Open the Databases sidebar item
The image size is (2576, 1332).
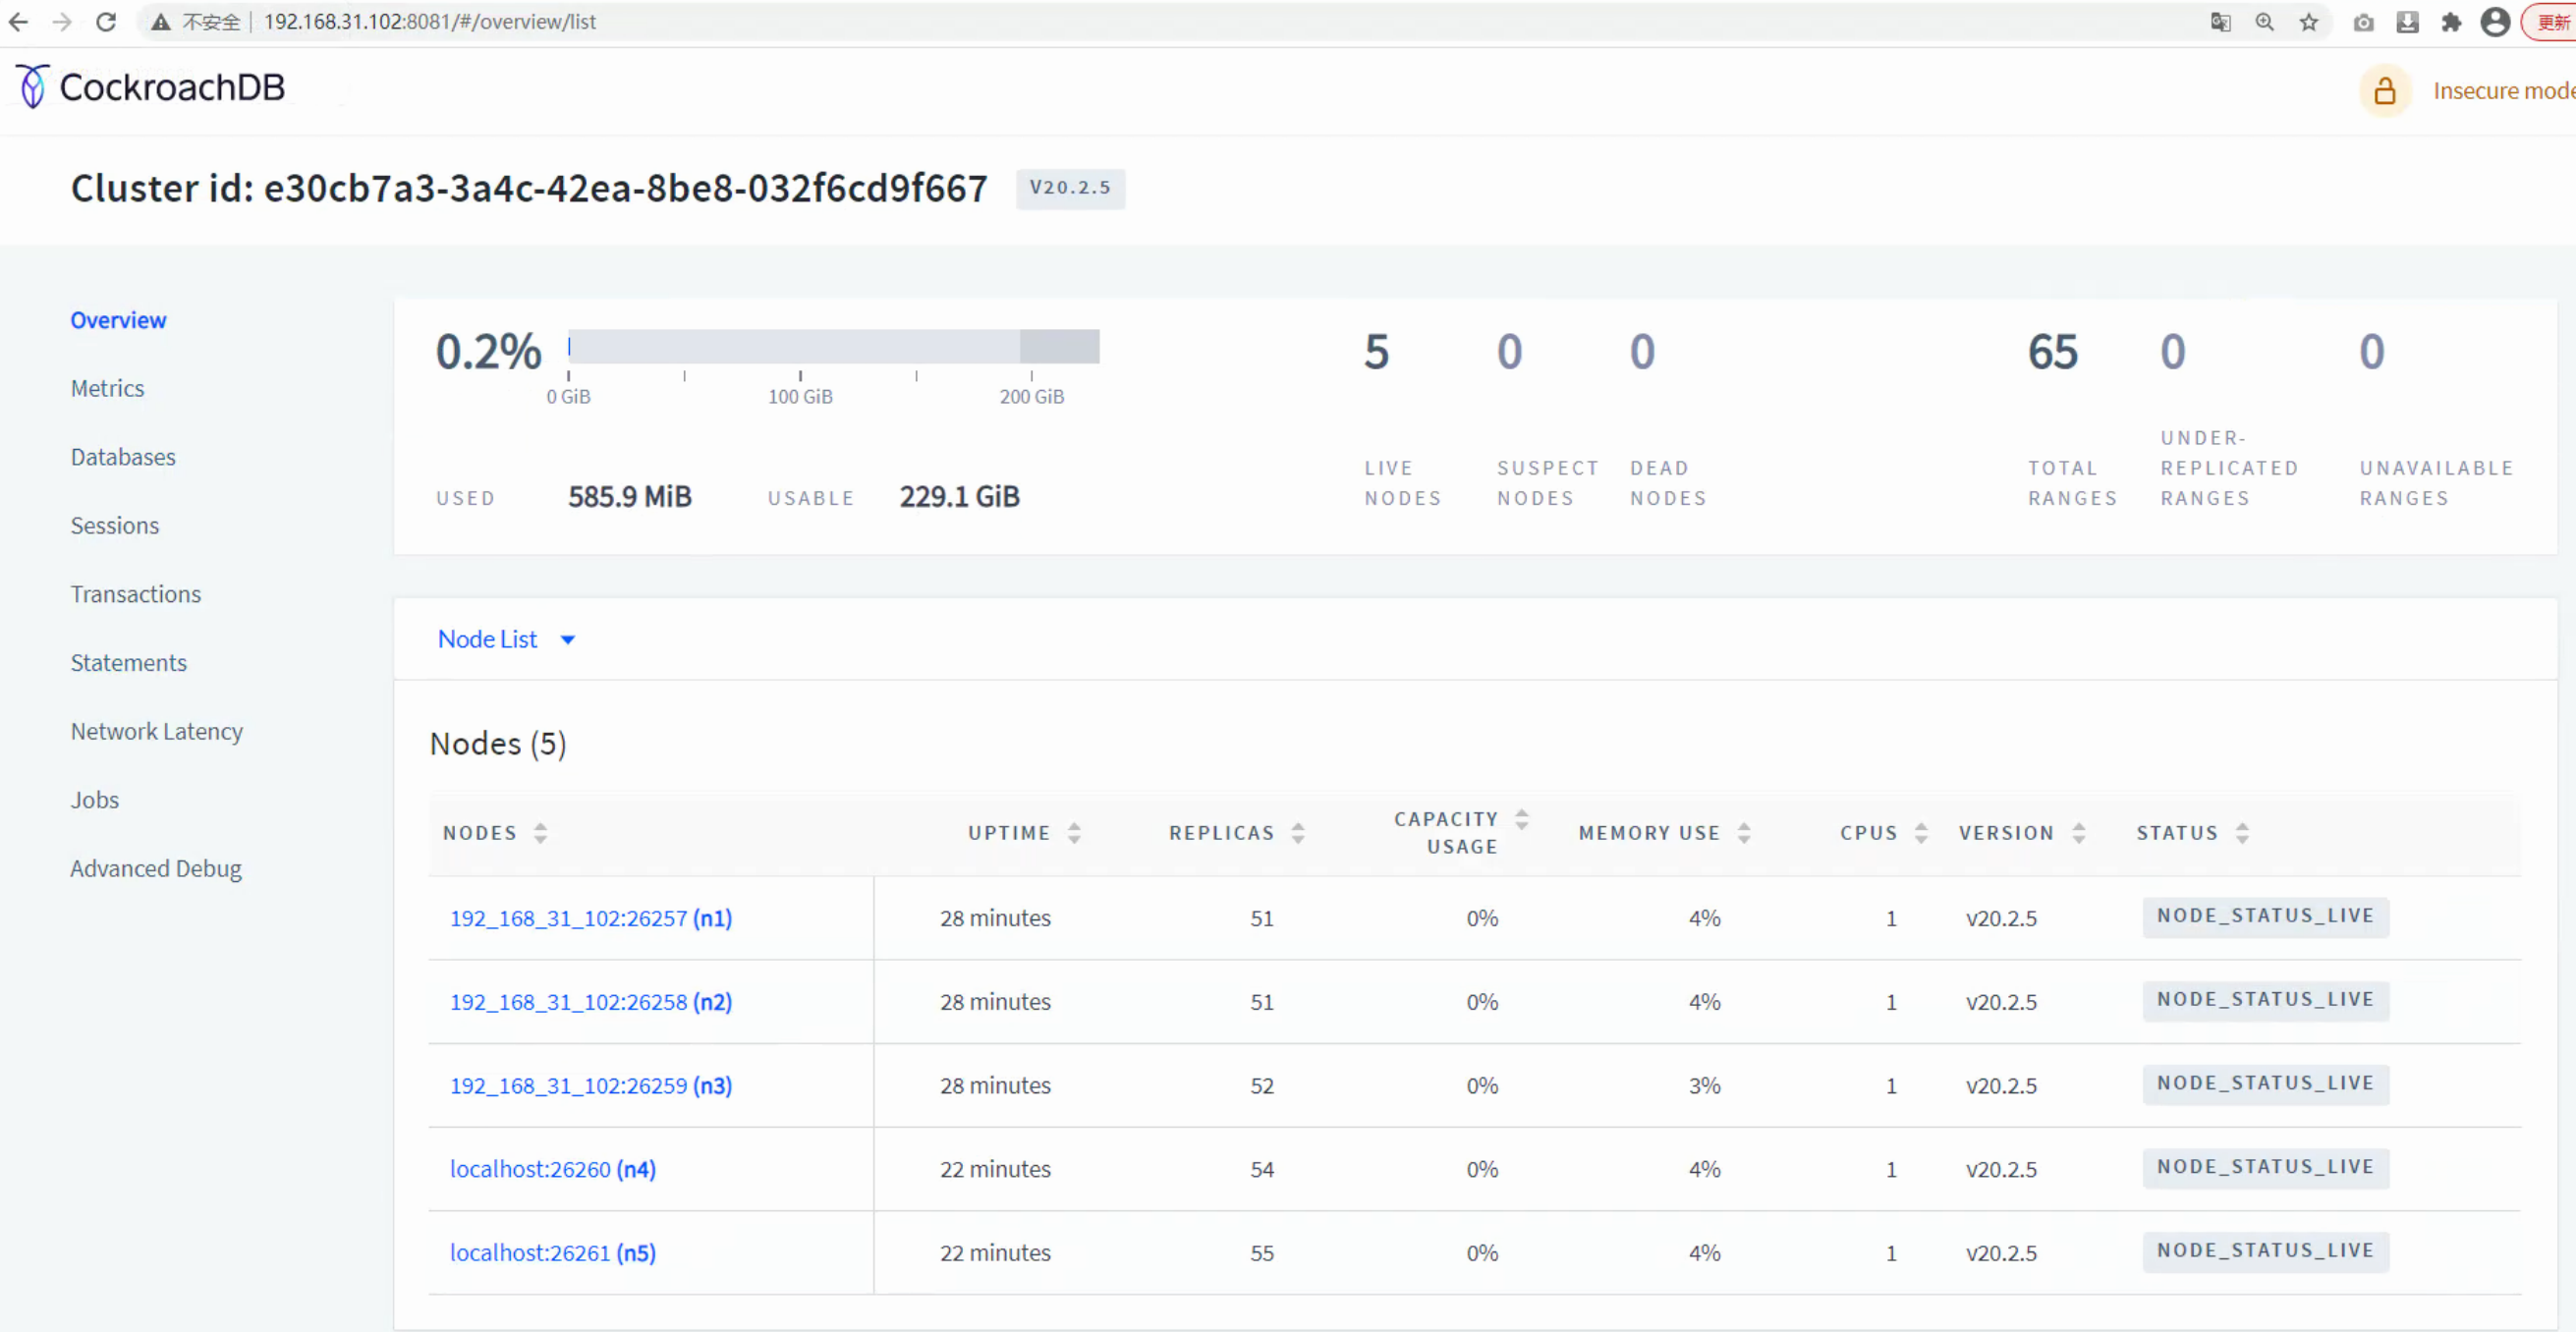pyautogui.click(x=123, y=457)
